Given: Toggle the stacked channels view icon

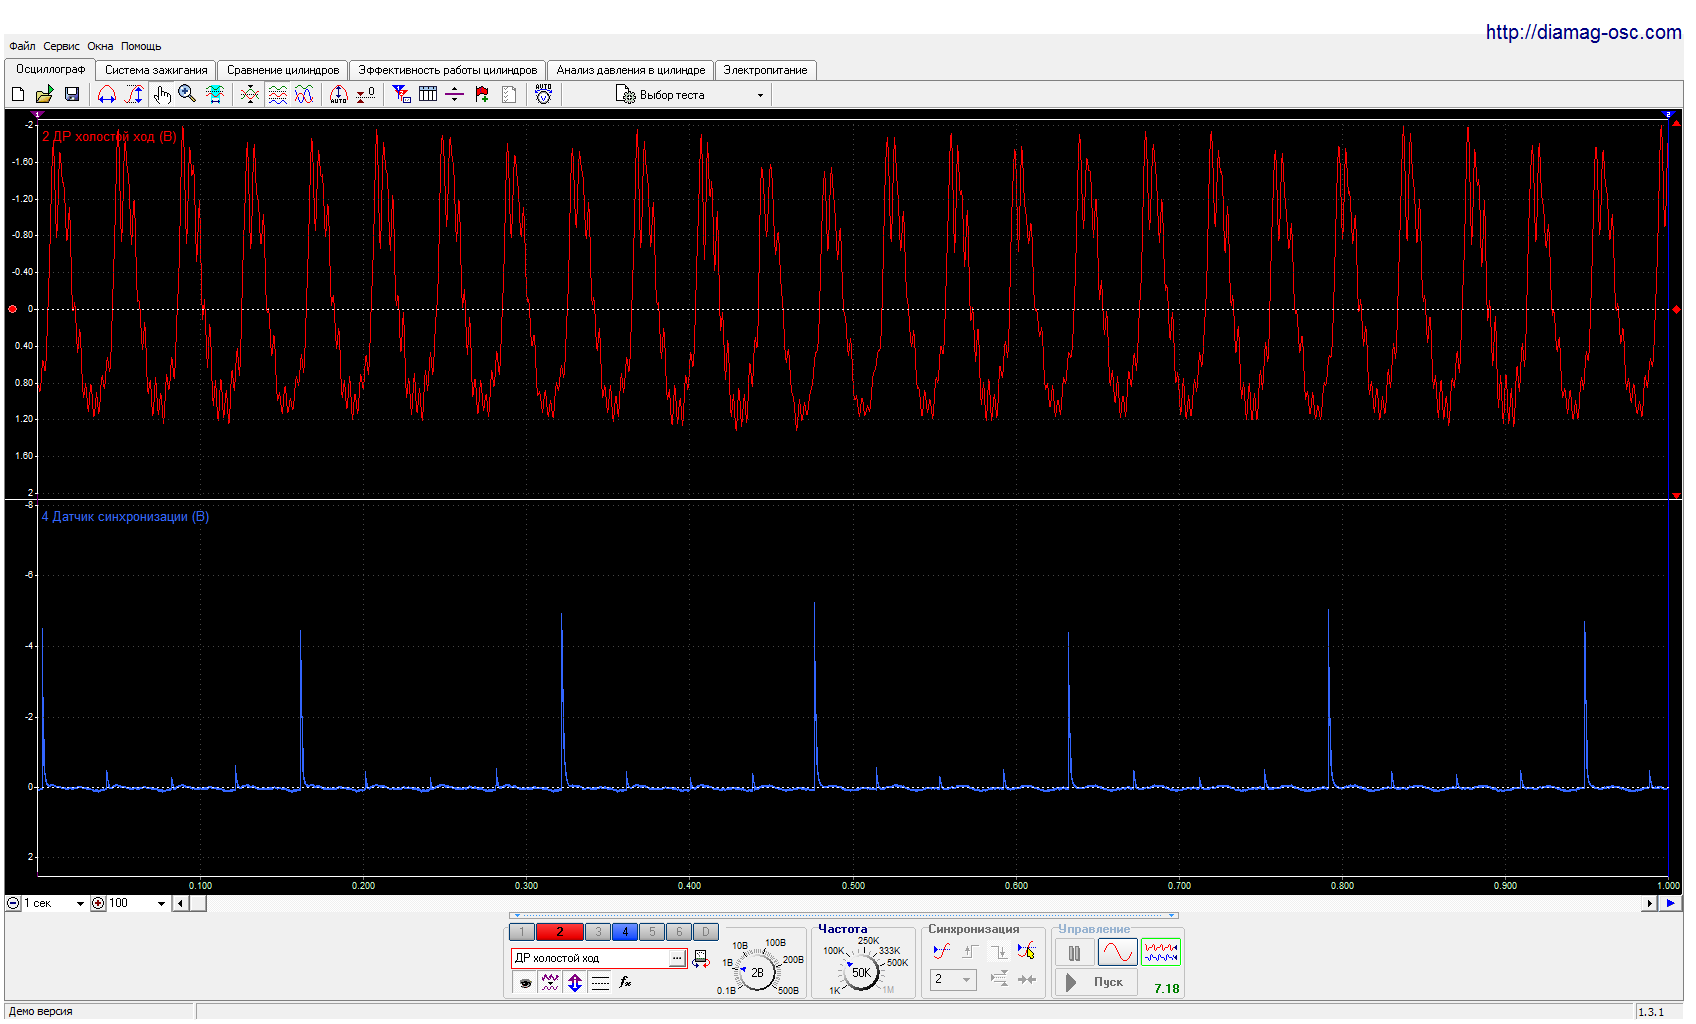Looking at the screenshot, I should 277,94.
